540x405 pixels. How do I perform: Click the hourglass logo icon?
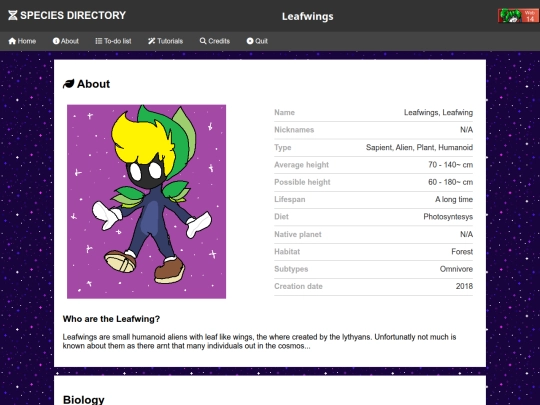click(x=13, y=15)
